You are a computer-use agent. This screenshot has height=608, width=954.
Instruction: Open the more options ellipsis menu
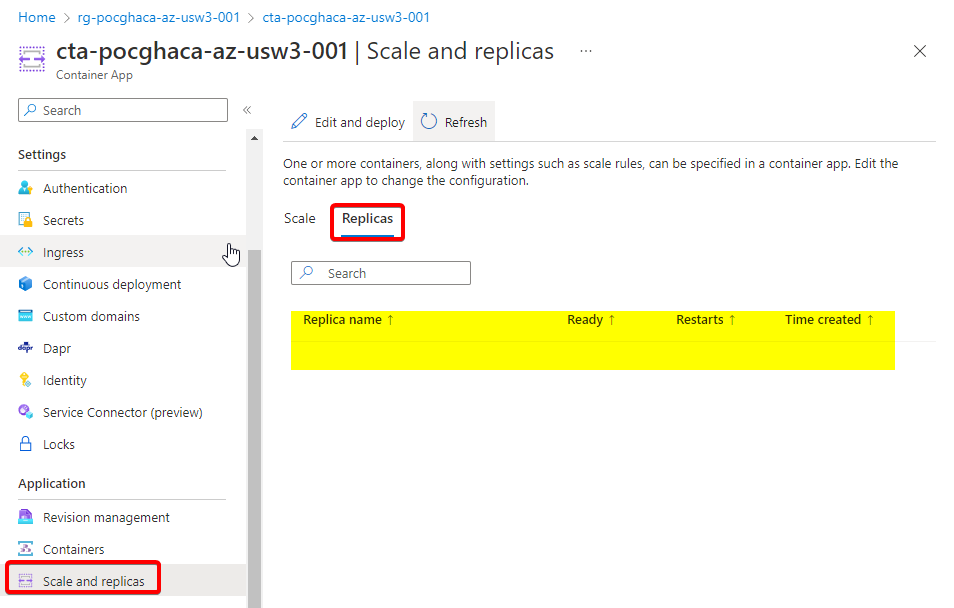(x=586, y=51)
